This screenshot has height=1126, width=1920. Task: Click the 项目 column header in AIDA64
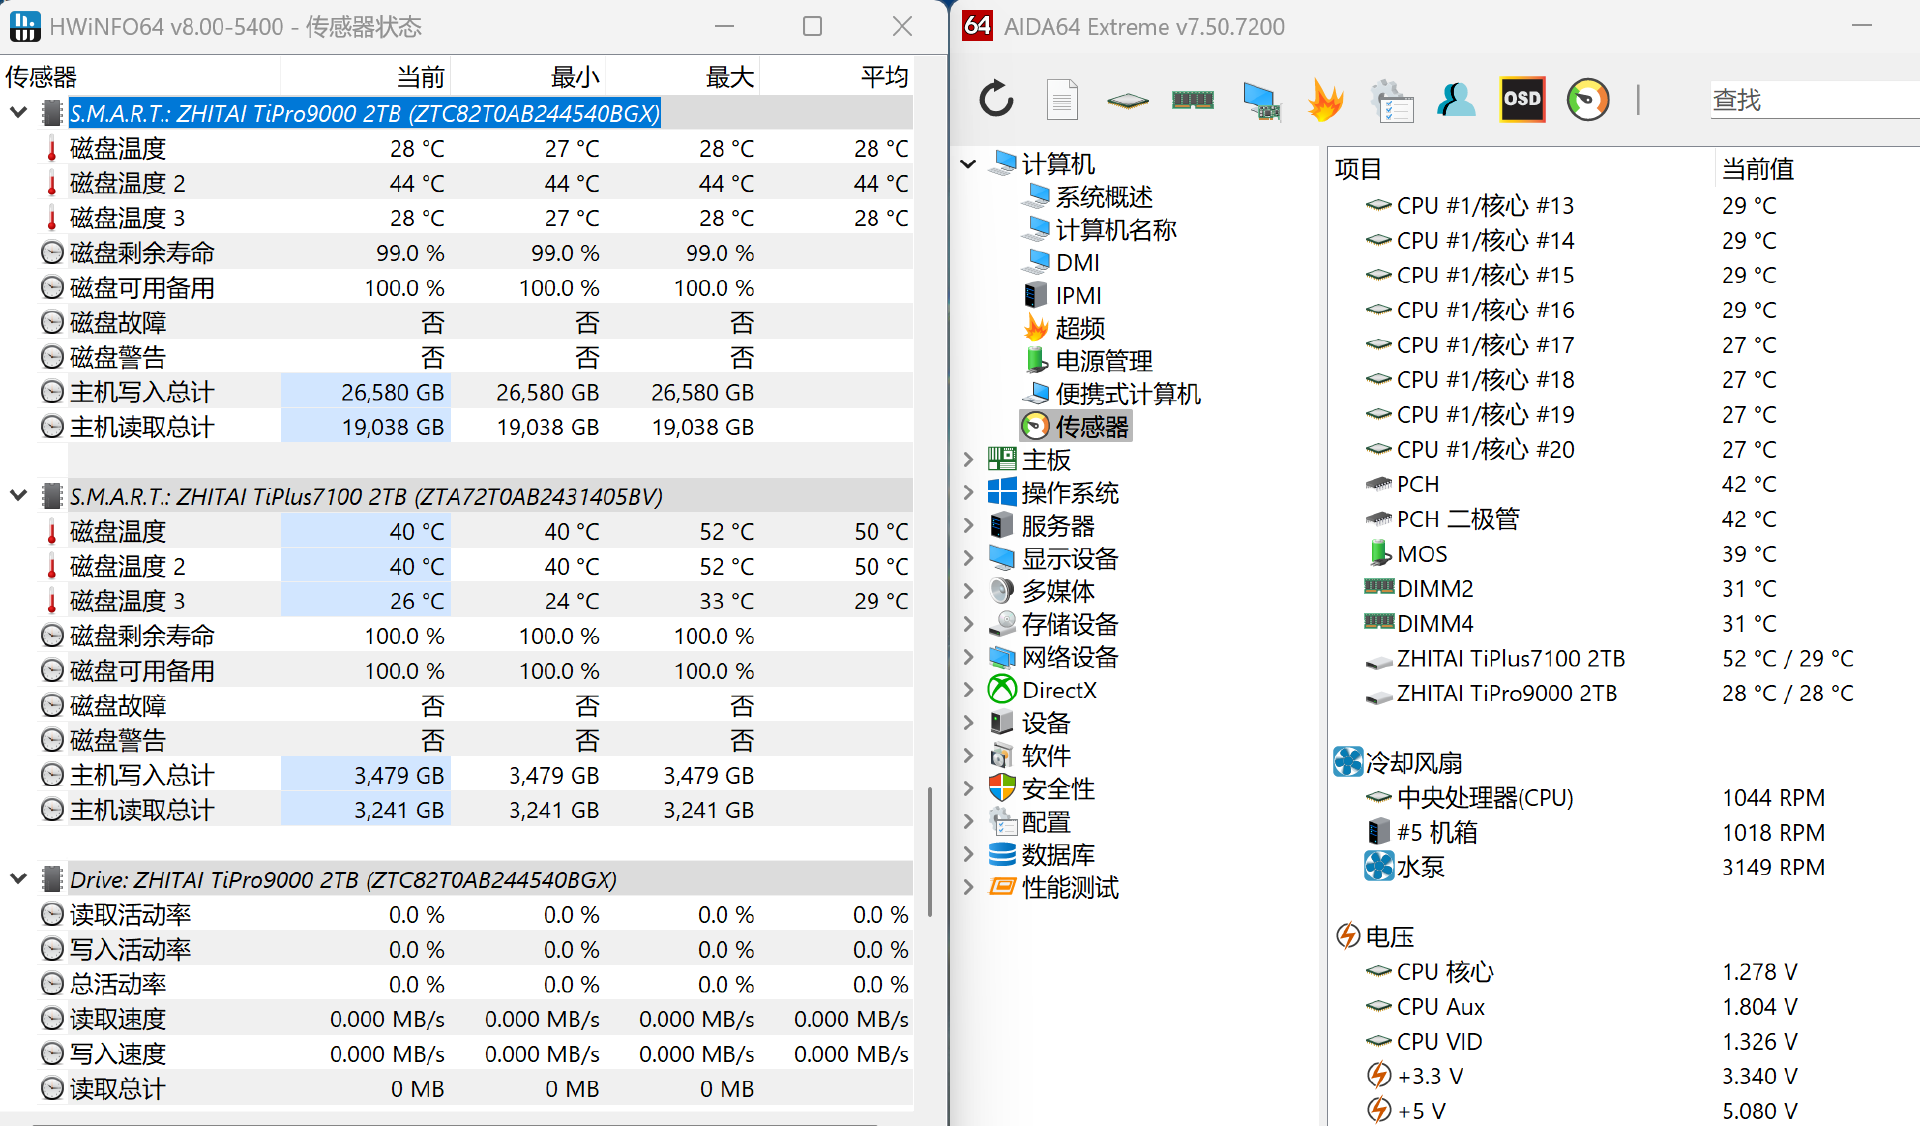[1358, 168]
